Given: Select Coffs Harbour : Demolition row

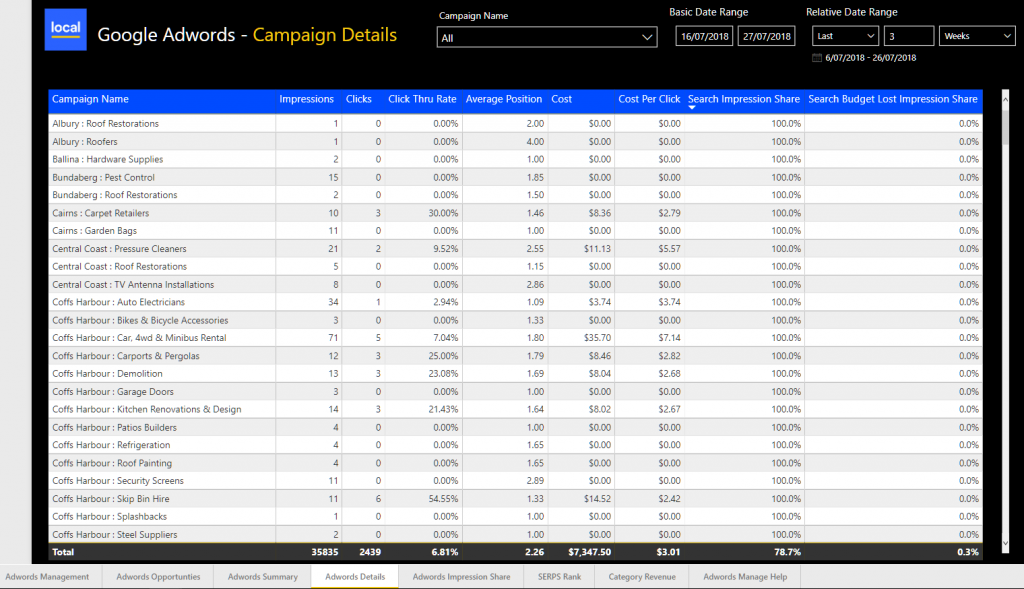Looking at the screenshot, I should (515, 374).
